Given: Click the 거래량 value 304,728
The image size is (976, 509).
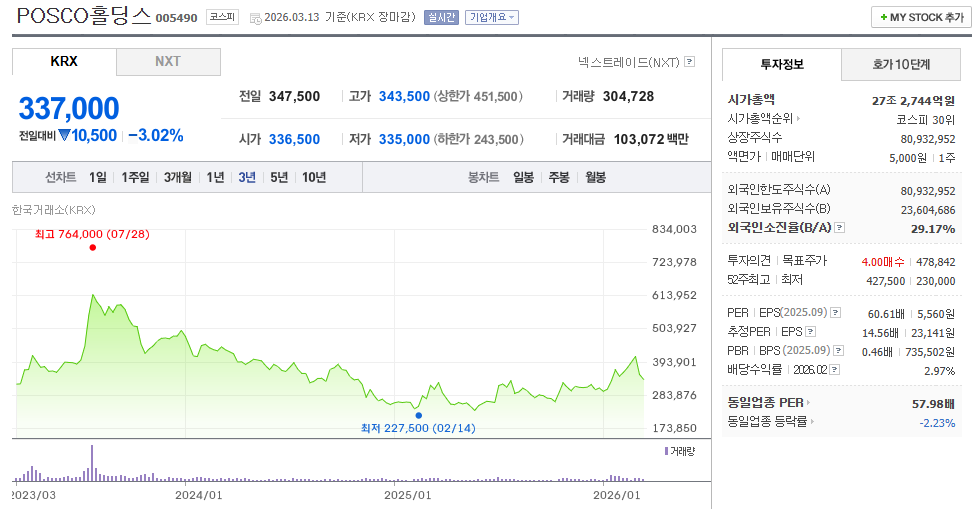Looking at the screenshot, I should click(x=629, y=96).
